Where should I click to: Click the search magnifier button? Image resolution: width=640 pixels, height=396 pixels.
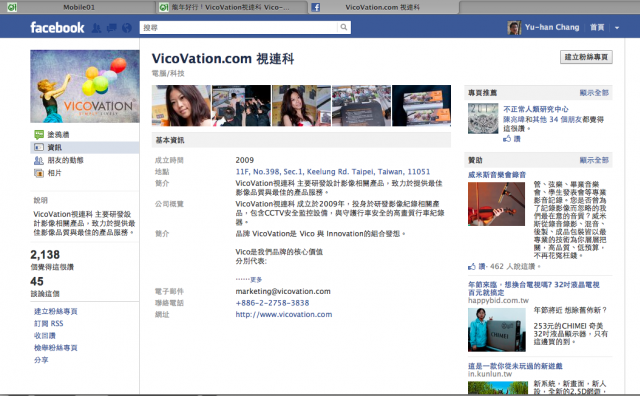tap(344, 27)
